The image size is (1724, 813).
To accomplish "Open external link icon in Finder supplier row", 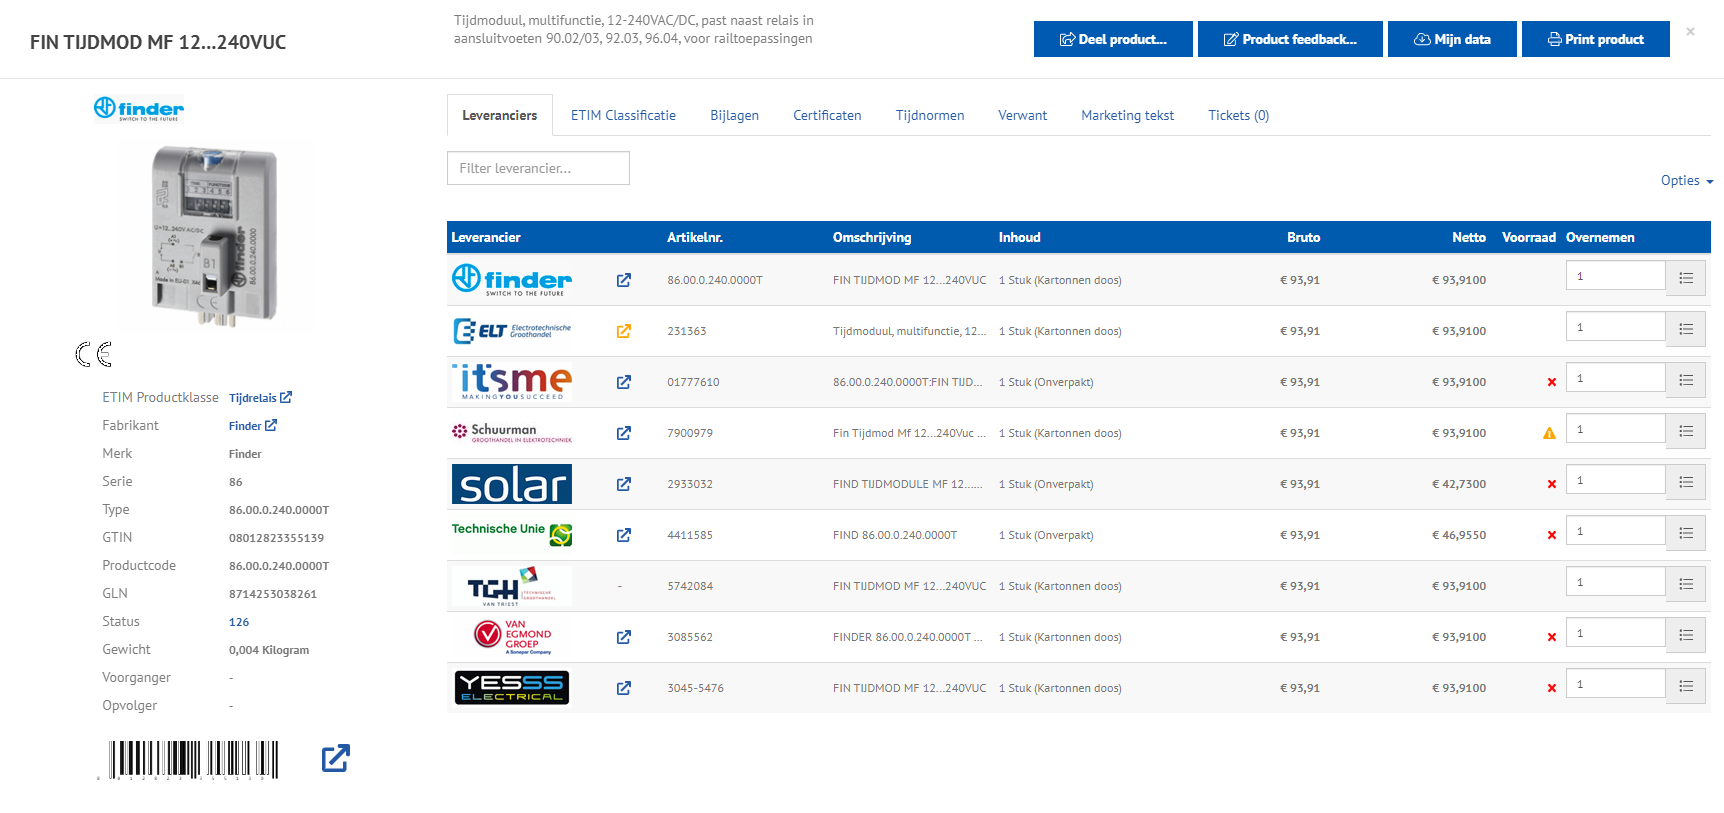I will click(623, 280).
